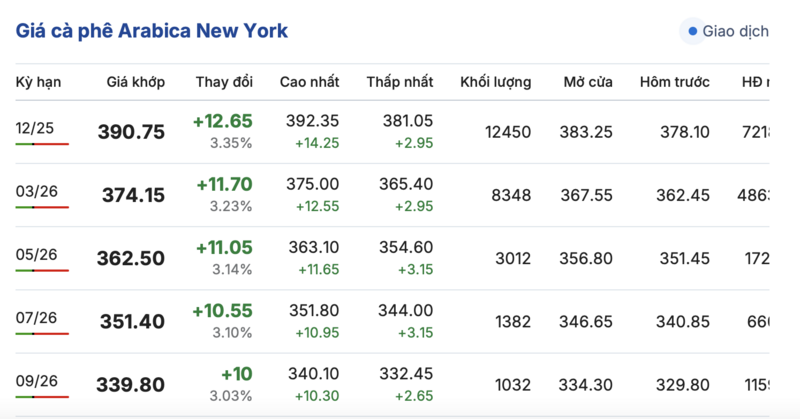The height and width of the screenshot is (419, 800).
Task: Click the Cao nhất column header
Action: pos(309,81)
